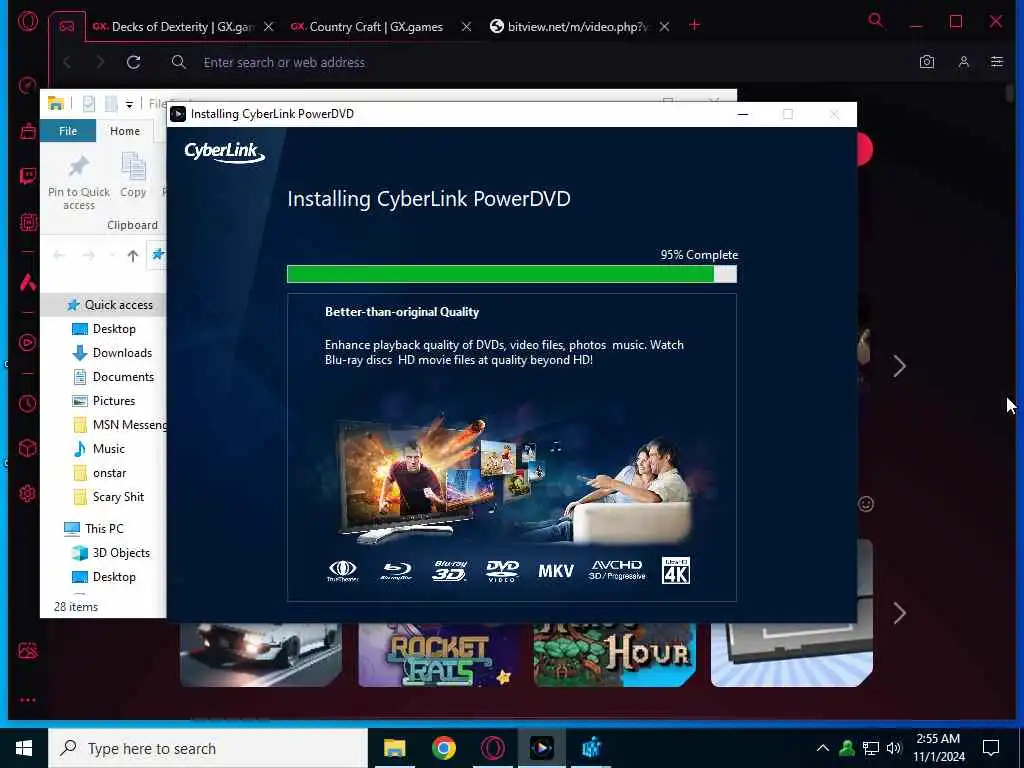Screen dimensions: 1024x768
Task: Click Pin to Quick access button
Action: click(79, 182)
